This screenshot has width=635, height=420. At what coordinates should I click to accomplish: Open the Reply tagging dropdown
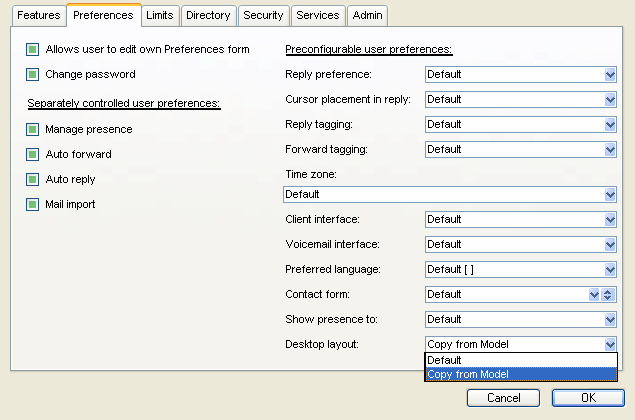610,124
